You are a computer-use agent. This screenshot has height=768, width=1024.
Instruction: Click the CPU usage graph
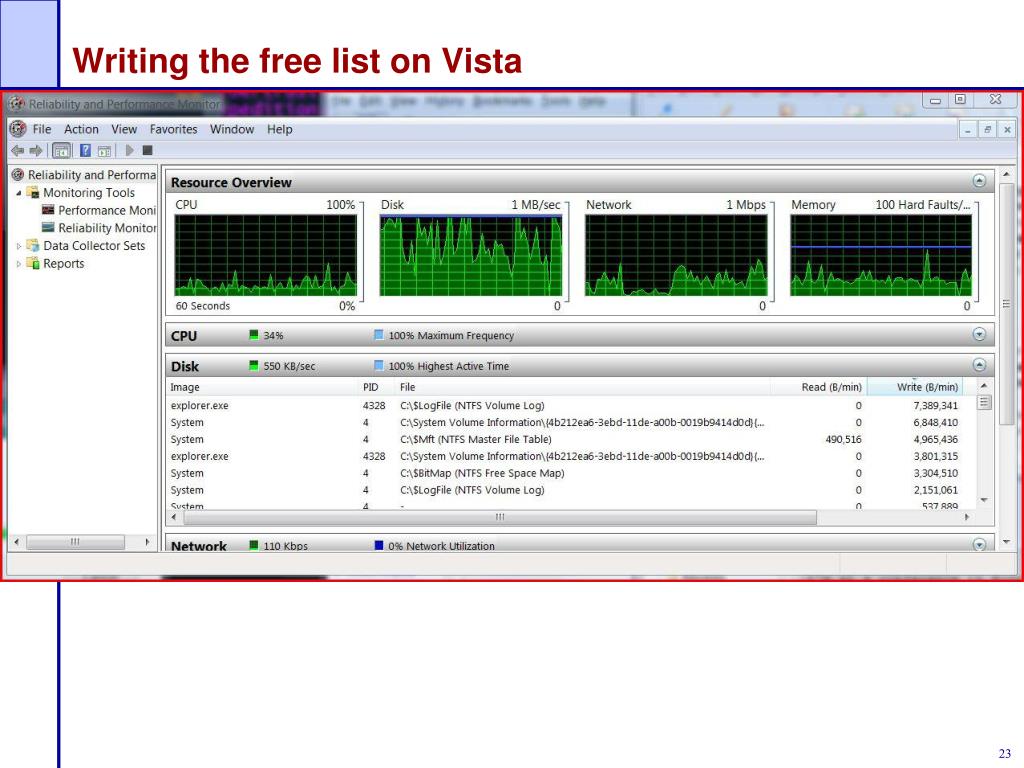point(266,255)
